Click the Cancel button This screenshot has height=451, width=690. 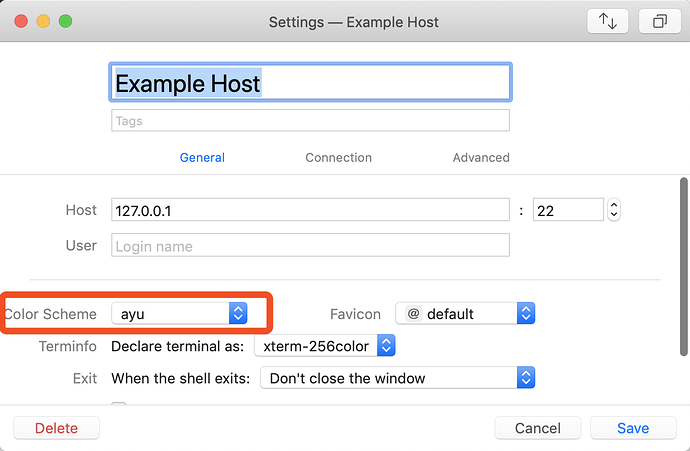tap(538, 428)
